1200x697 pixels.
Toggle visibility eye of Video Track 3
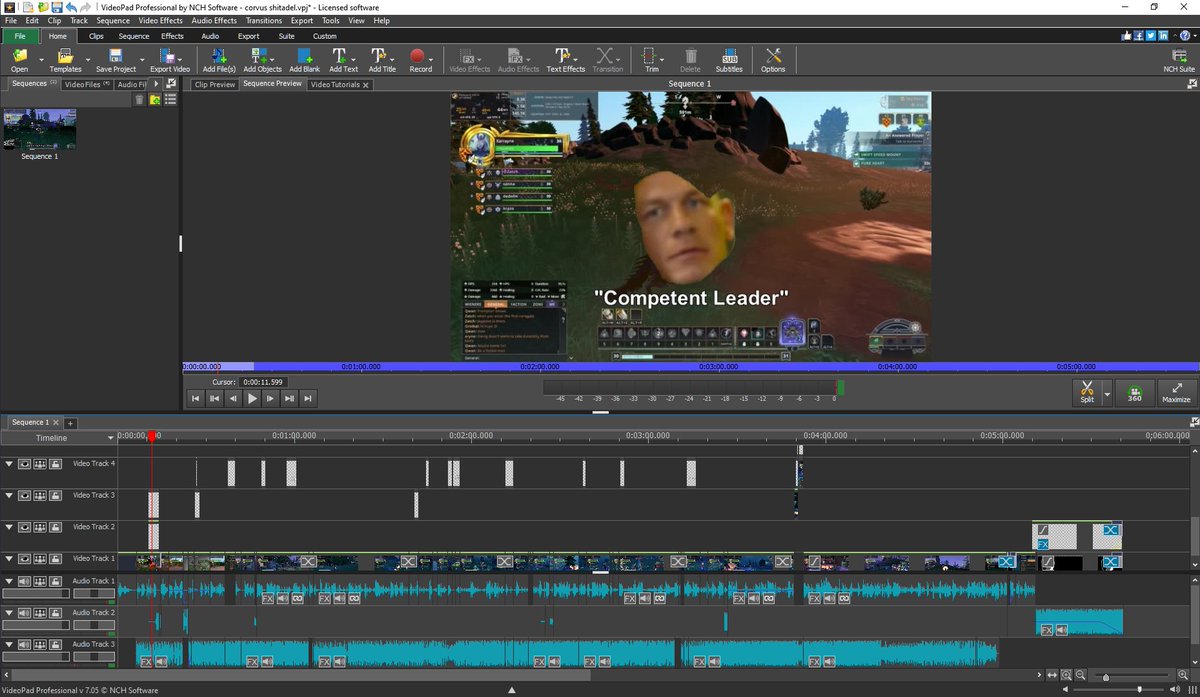point(25,496)
